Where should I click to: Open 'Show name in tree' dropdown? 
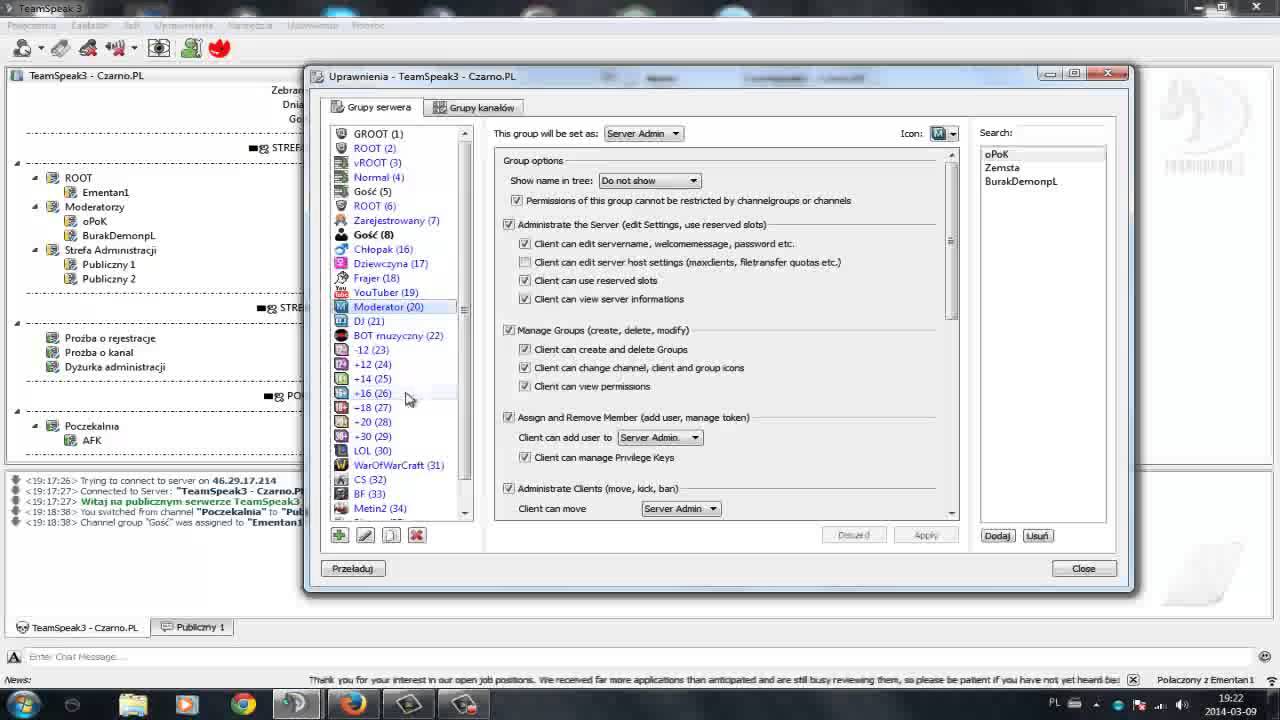pyautogui.click(x=650, y=181)
